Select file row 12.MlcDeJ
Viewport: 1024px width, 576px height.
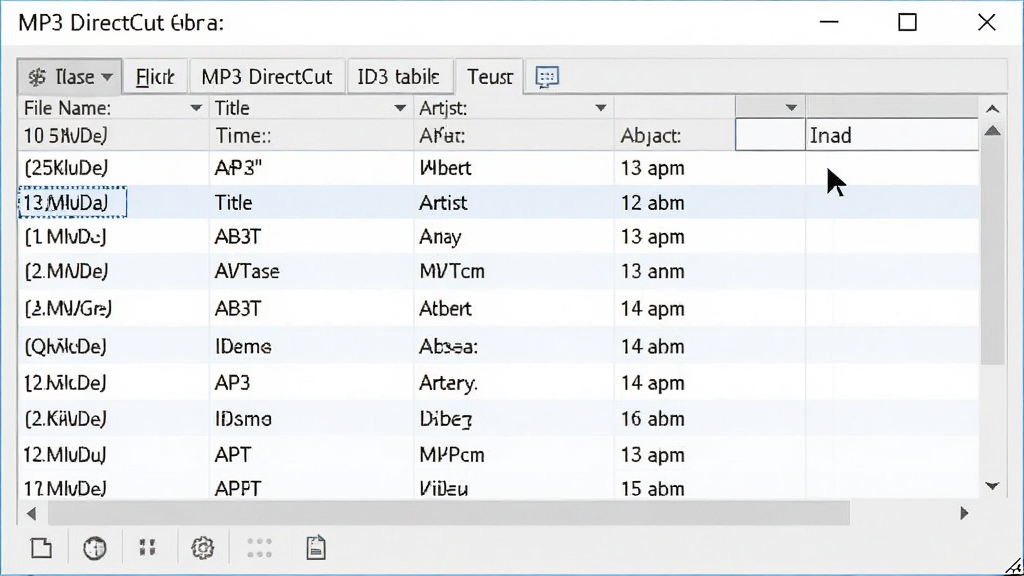pyautogui.click(x=498, y=382)
